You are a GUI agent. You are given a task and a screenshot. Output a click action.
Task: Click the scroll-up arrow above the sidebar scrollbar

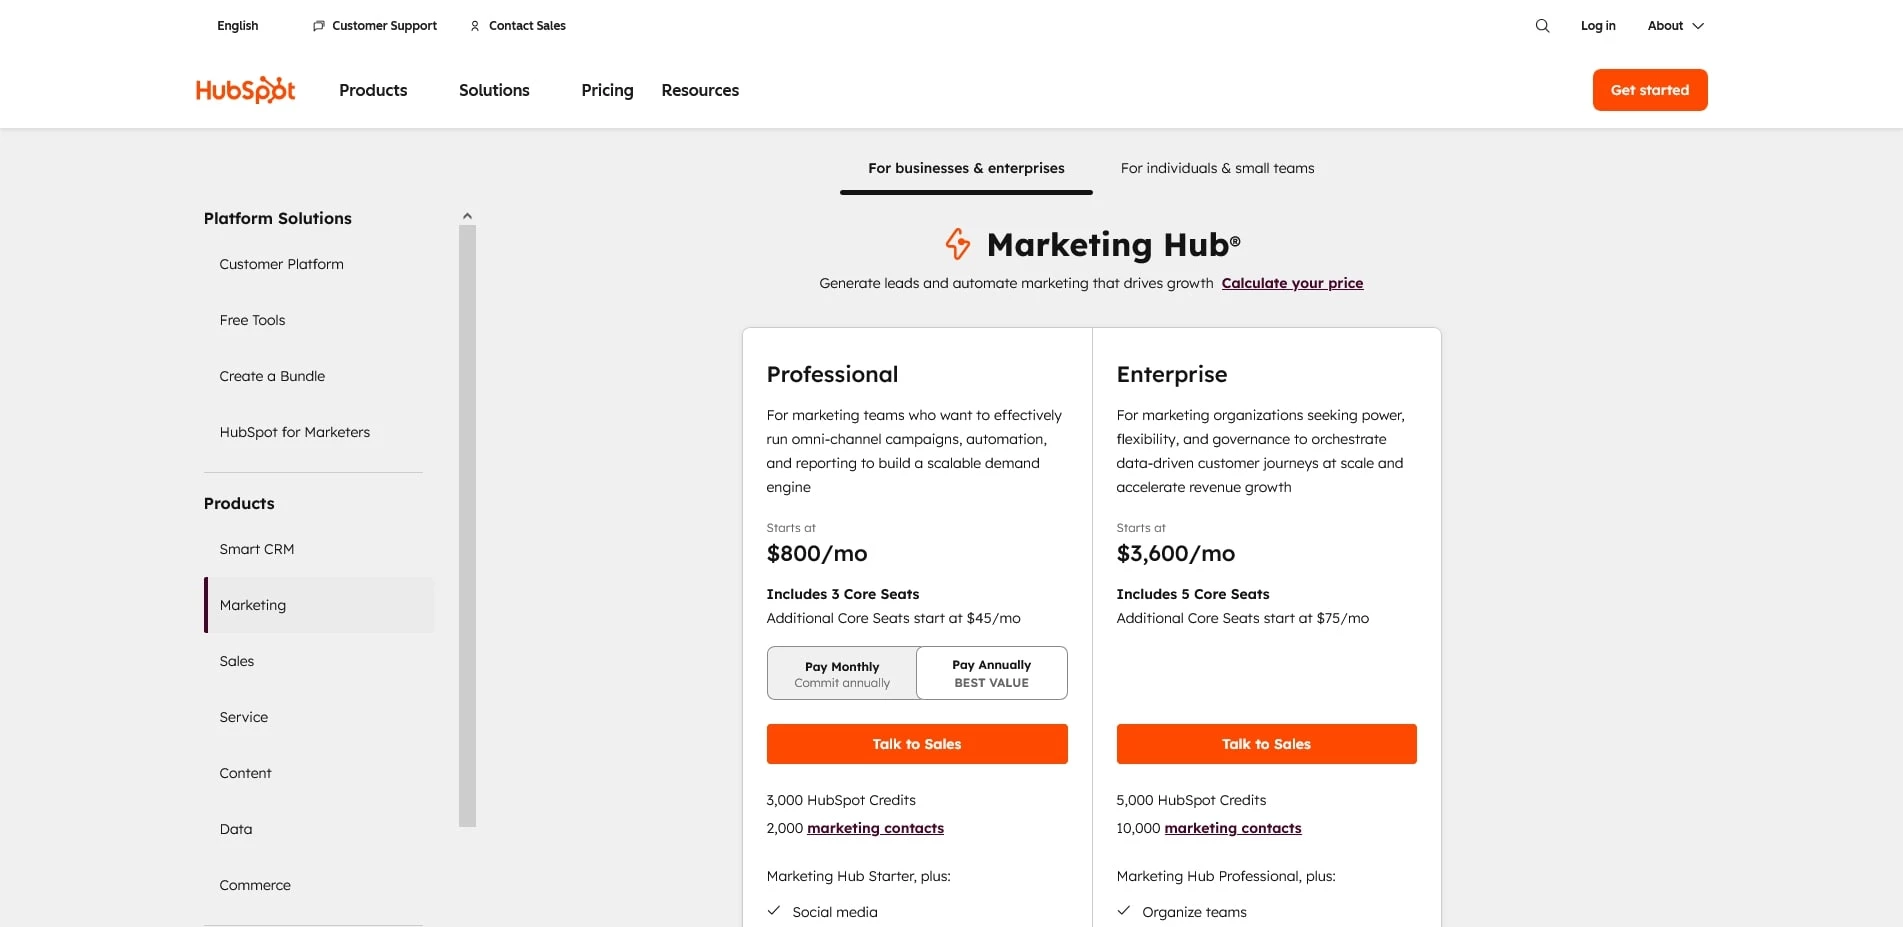tap(467, 214)
